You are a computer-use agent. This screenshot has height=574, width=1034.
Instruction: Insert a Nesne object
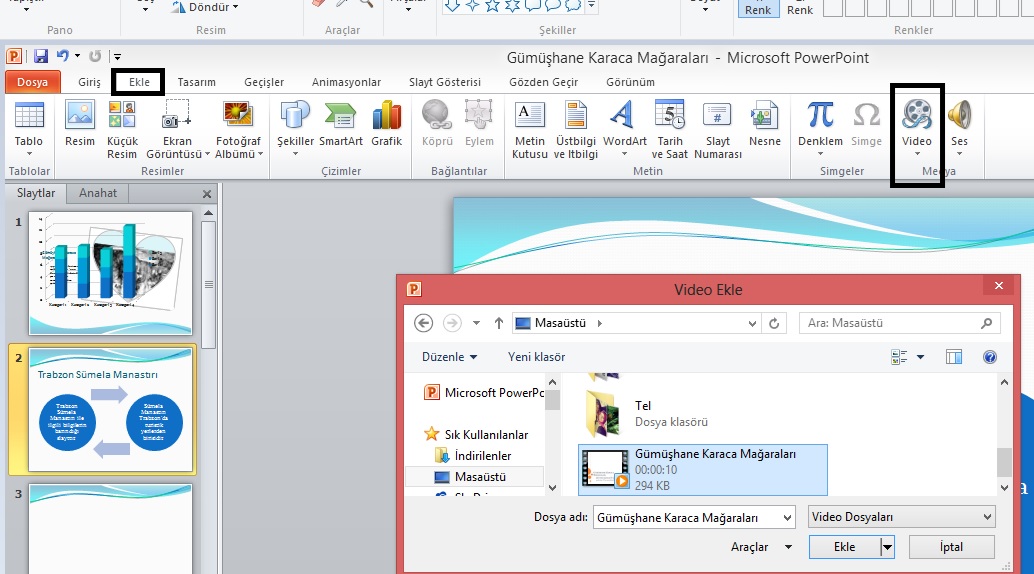[764, 124]
